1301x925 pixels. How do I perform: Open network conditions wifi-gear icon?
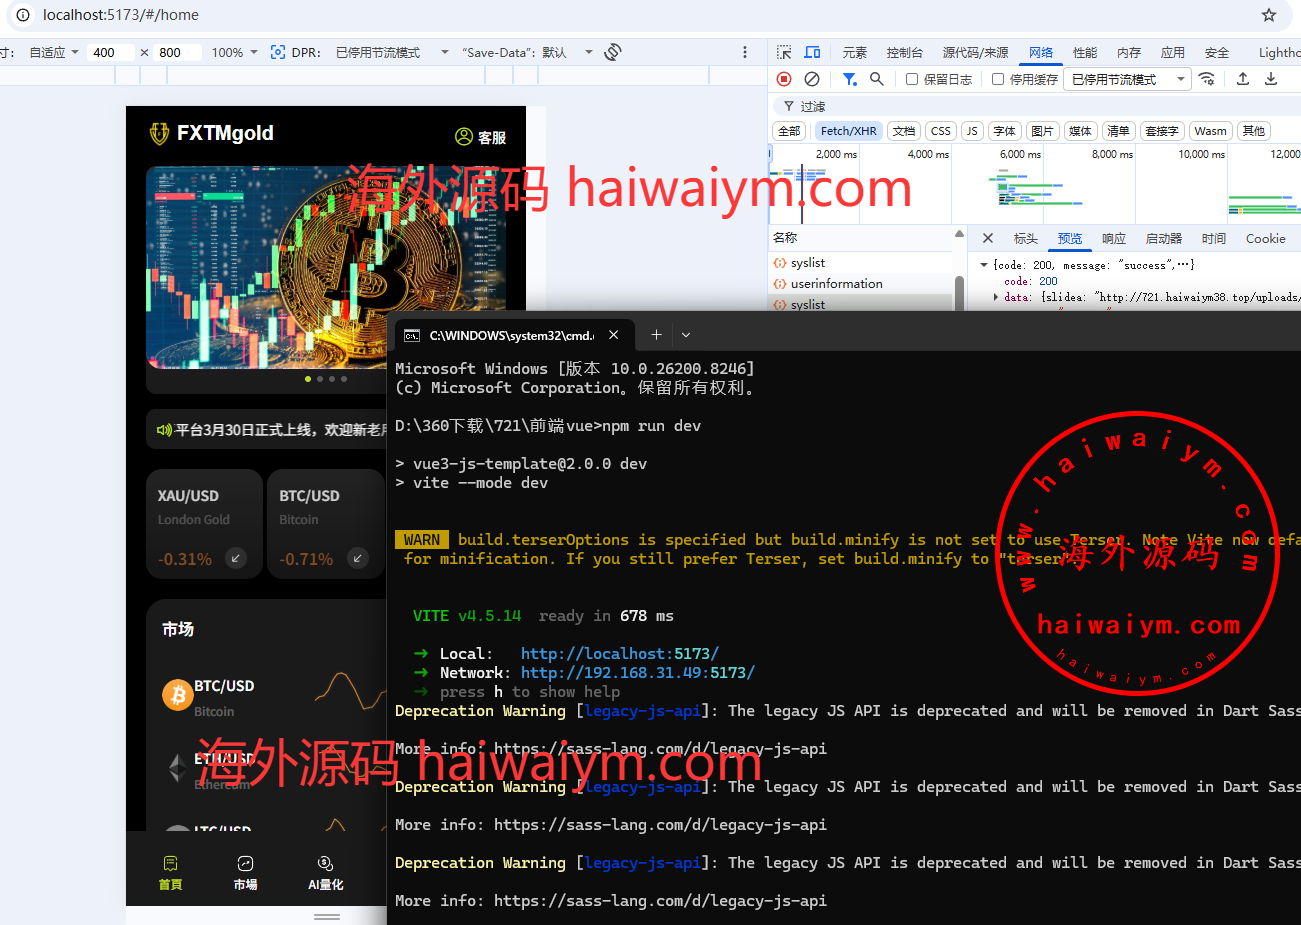click(x=1207, y=79)
